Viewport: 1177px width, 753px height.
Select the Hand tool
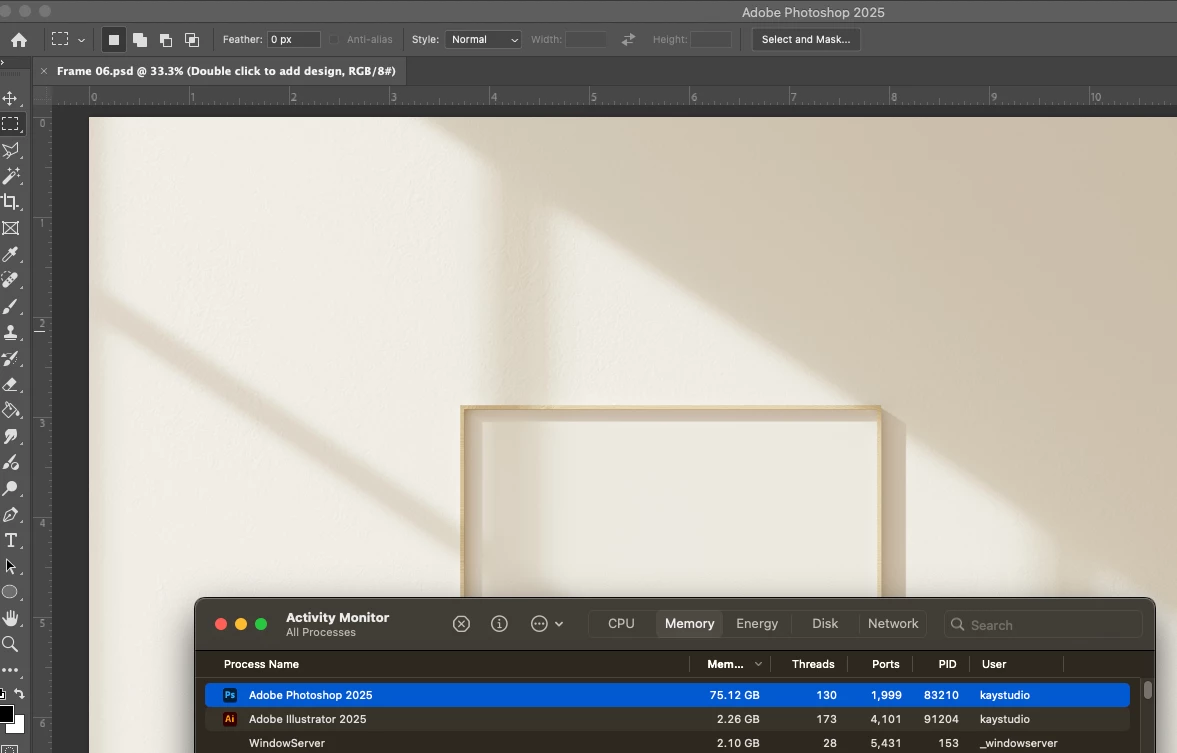(x=11, y=618)
